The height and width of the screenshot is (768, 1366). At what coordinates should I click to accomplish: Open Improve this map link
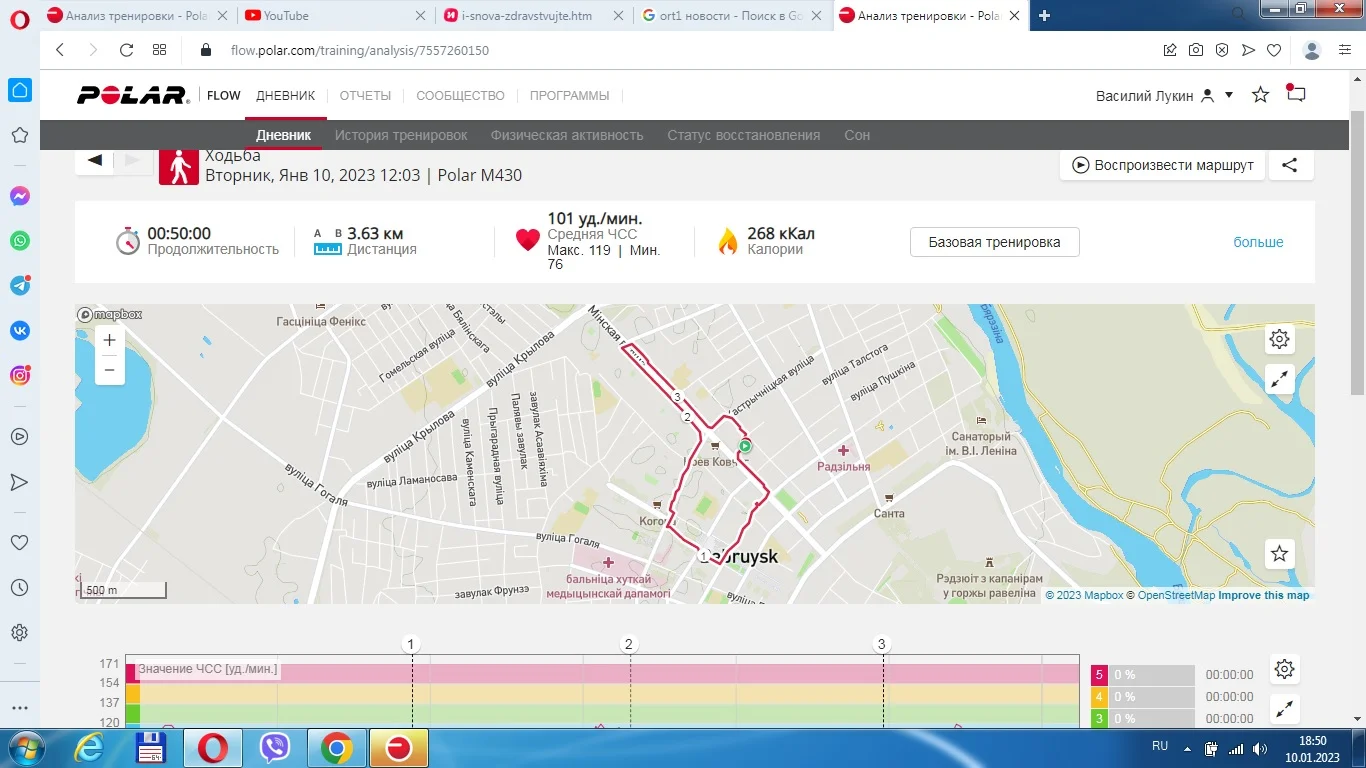1263,595
